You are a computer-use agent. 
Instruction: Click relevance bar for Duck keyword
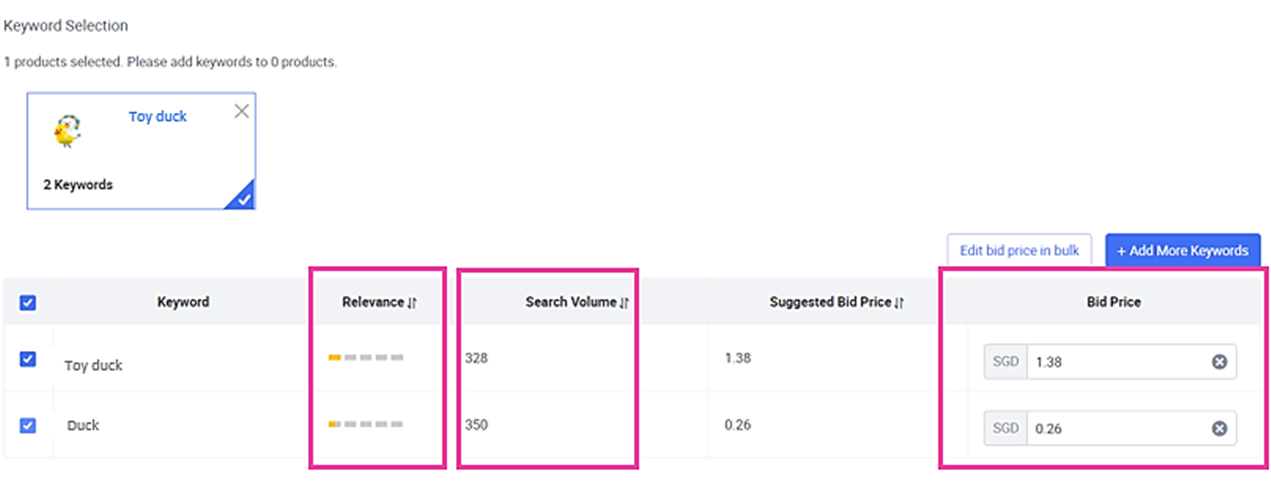click(x=366, y=424)
